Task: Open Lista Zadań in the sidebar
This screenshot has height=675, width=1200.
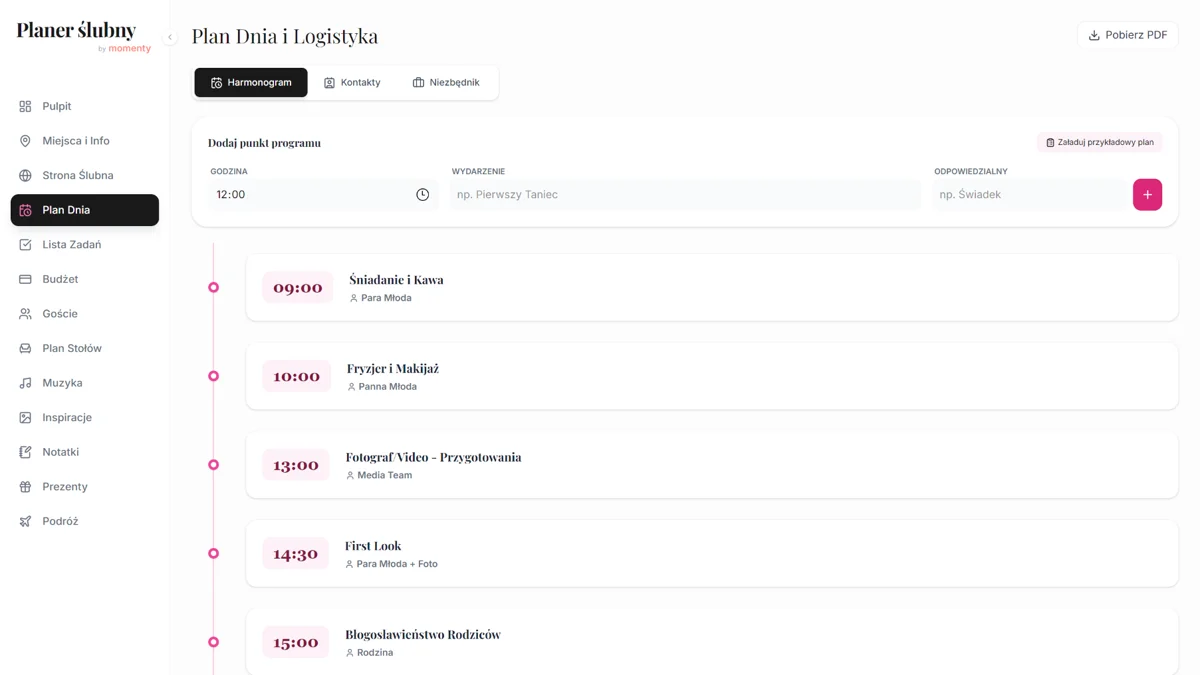Action: (x=71, y=244)
